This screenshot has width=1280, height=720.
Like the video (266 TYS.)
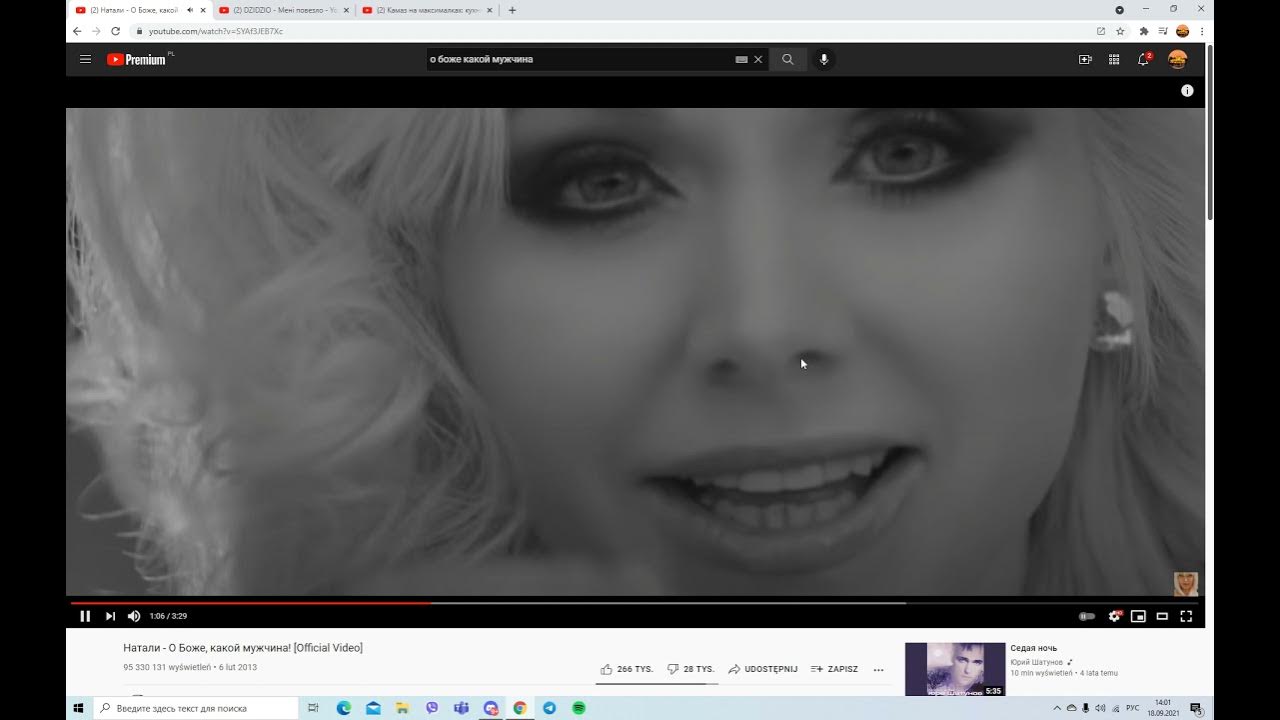coord(626,669)
